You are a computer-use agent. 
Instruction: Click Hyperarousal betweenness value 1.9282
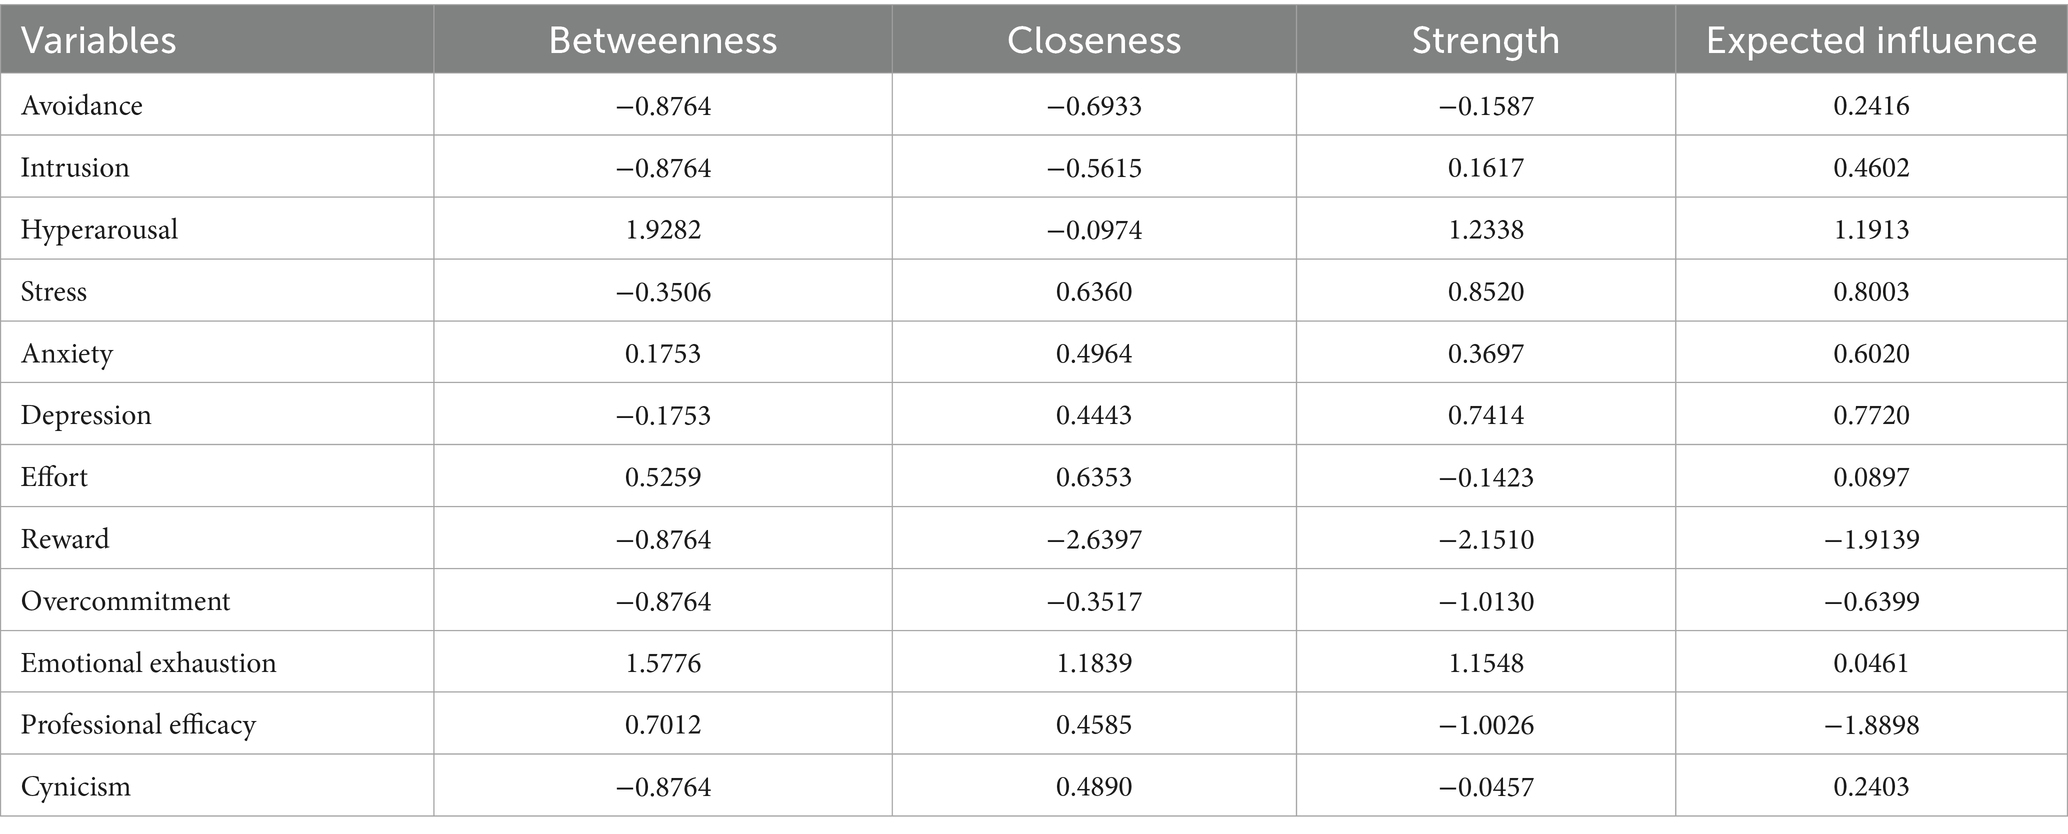[x=663, y=230]
